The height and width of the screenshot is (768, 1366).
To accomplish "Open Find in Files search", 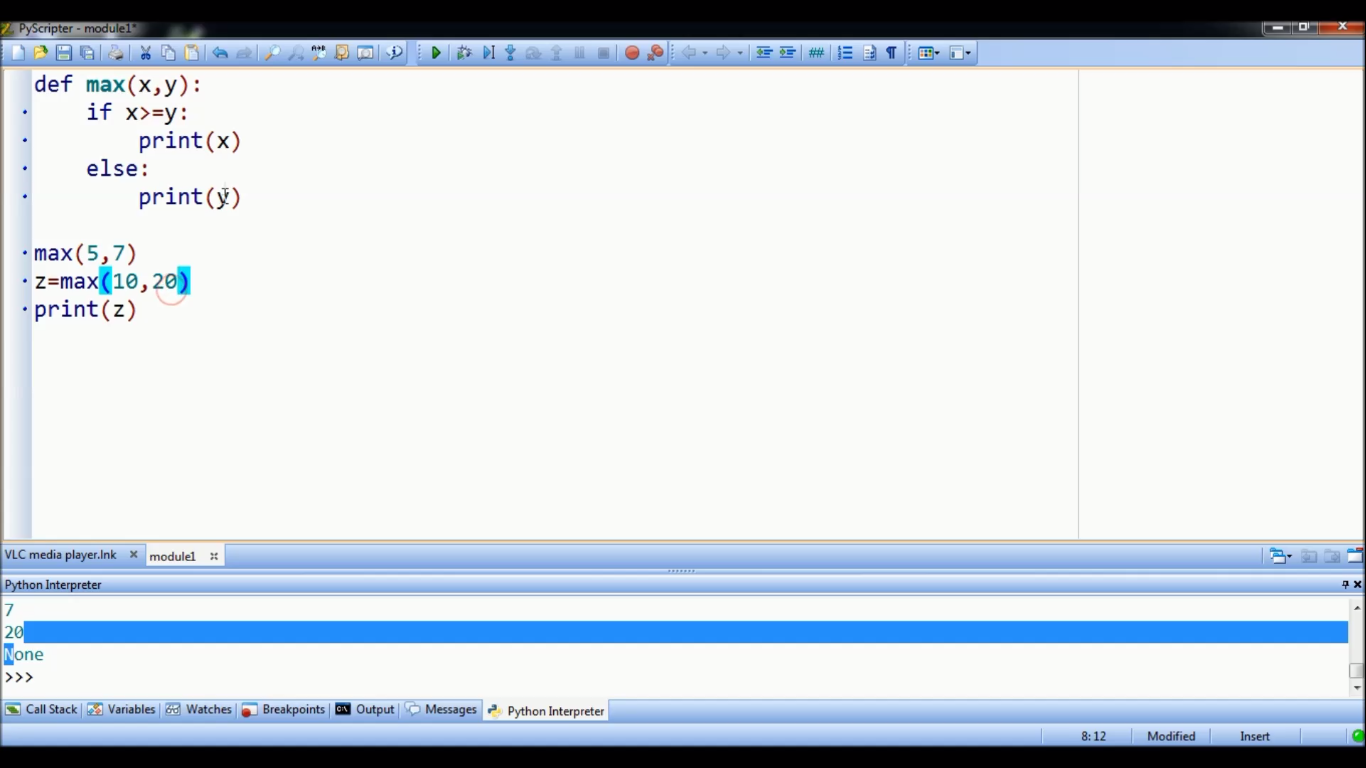I will pyautogui.click(x=340, y=52).
